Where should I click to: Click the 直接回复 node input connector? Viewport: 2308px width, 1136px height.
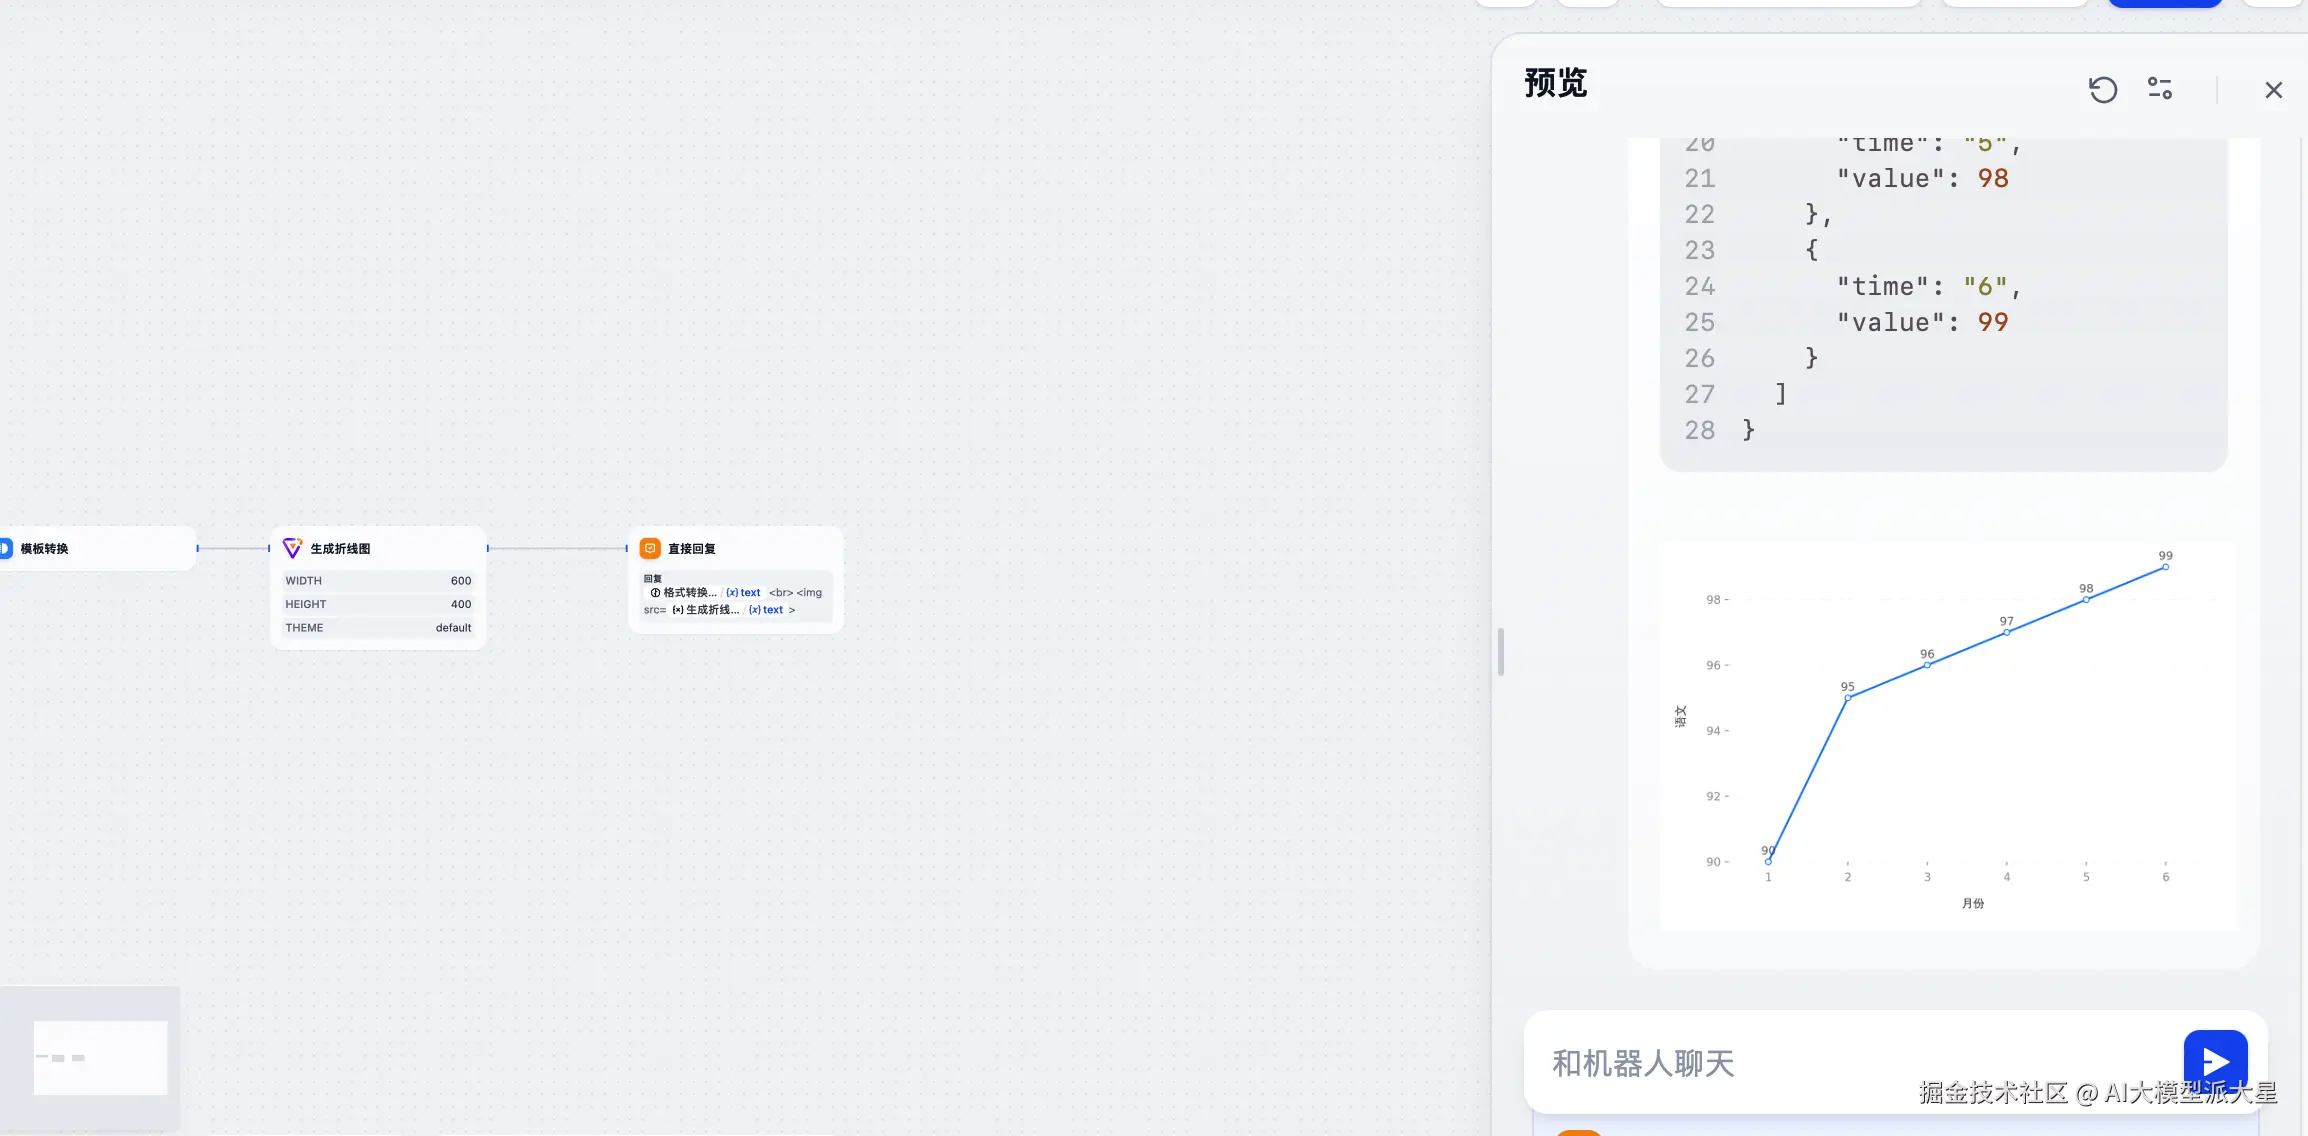pyautogui.click(x=627, y=548)
